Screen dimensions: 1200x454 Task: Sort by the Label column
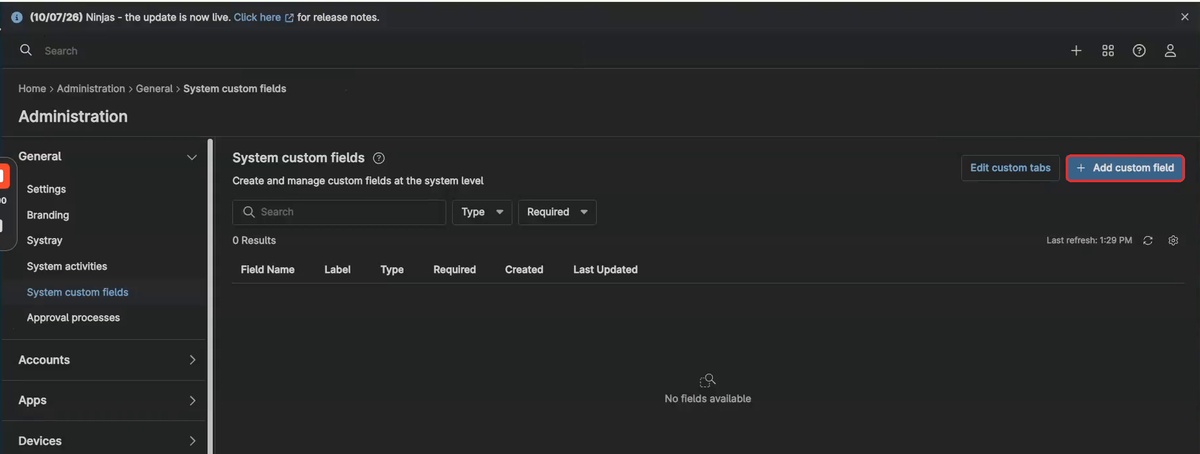tap(337, 270)
